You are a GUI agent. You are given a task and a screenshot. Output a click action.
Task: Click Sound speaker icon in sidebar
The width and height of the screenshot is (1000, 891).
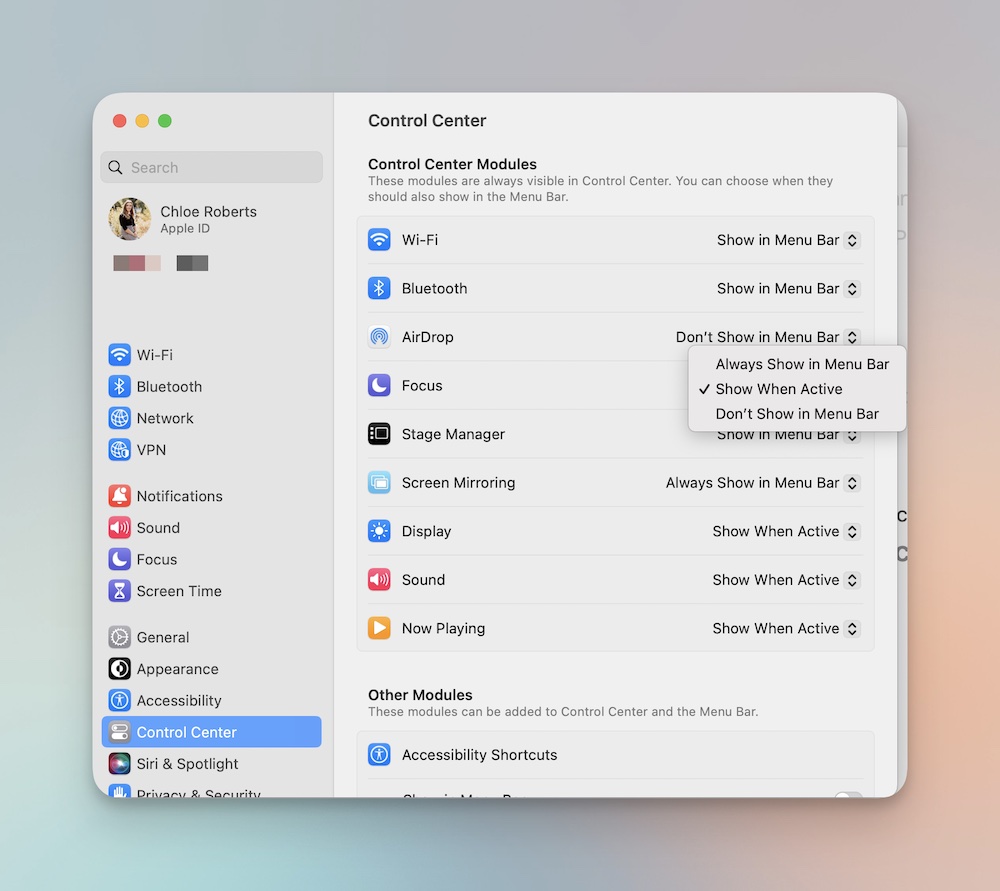[x=119, y=527]
